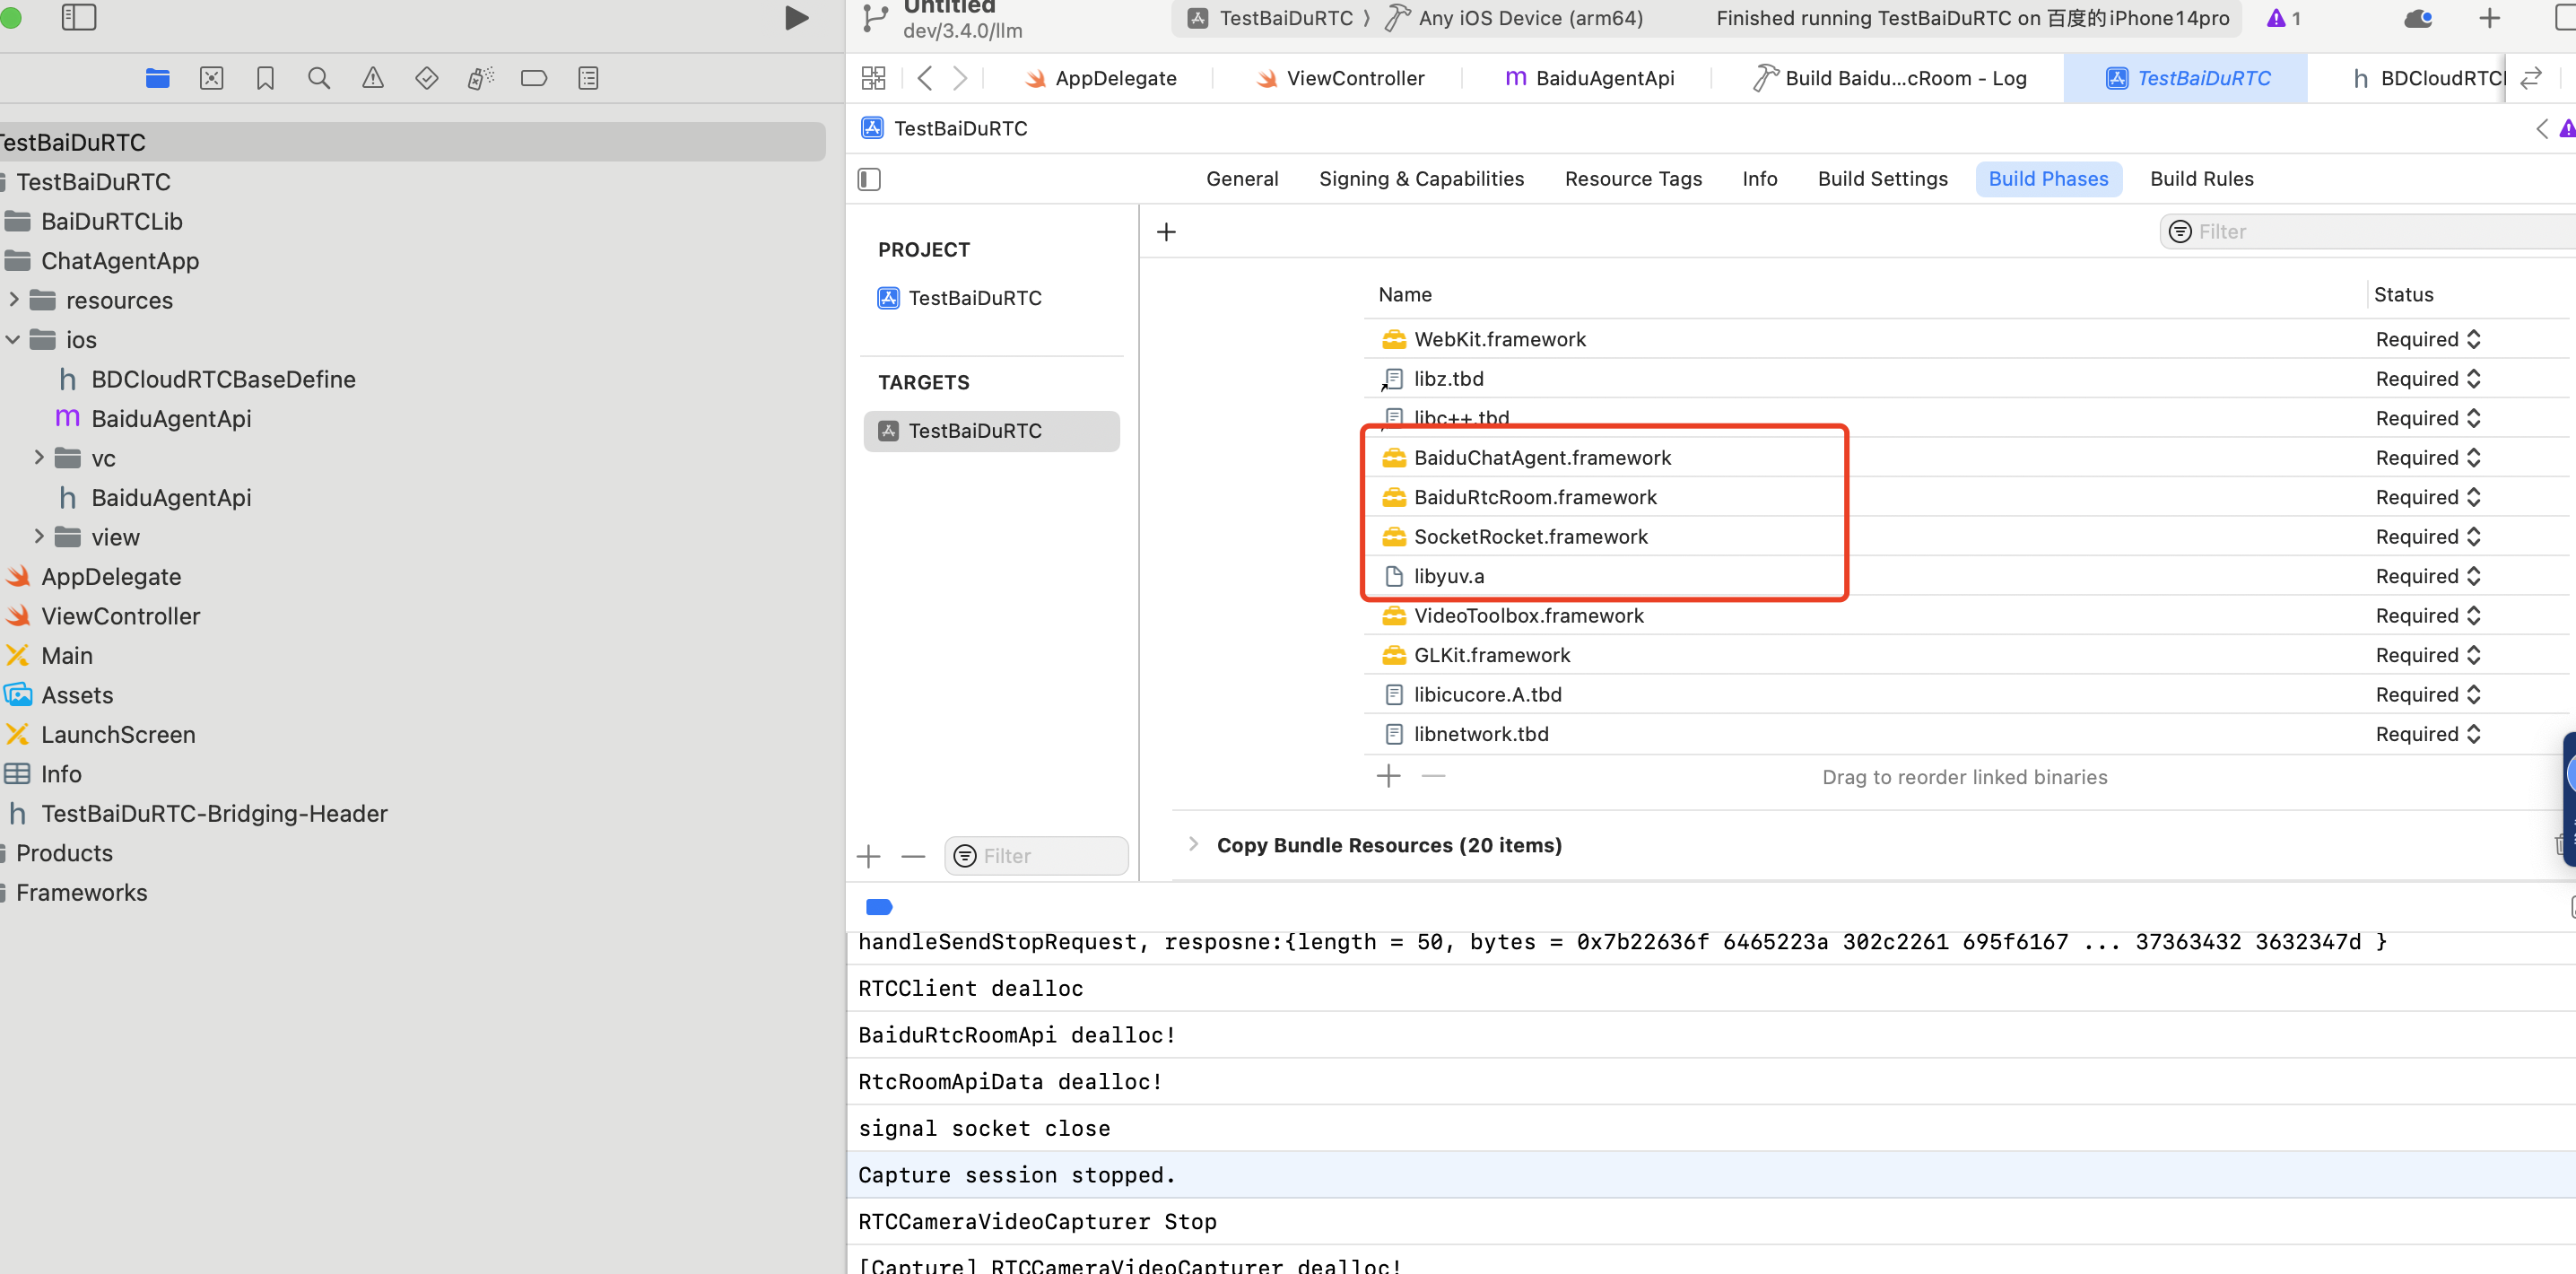Go forward with the editor forward arrow
The image size is (2576, 1274).
coord(960,78)
